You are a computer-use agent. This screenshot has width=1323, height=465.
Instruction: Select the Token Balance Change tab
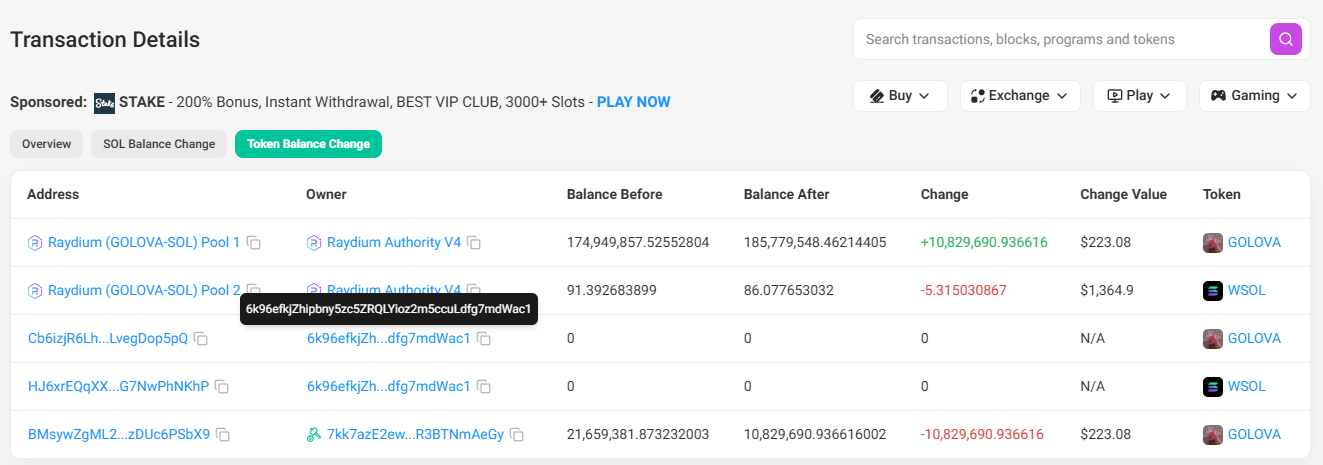click(308, 144)
